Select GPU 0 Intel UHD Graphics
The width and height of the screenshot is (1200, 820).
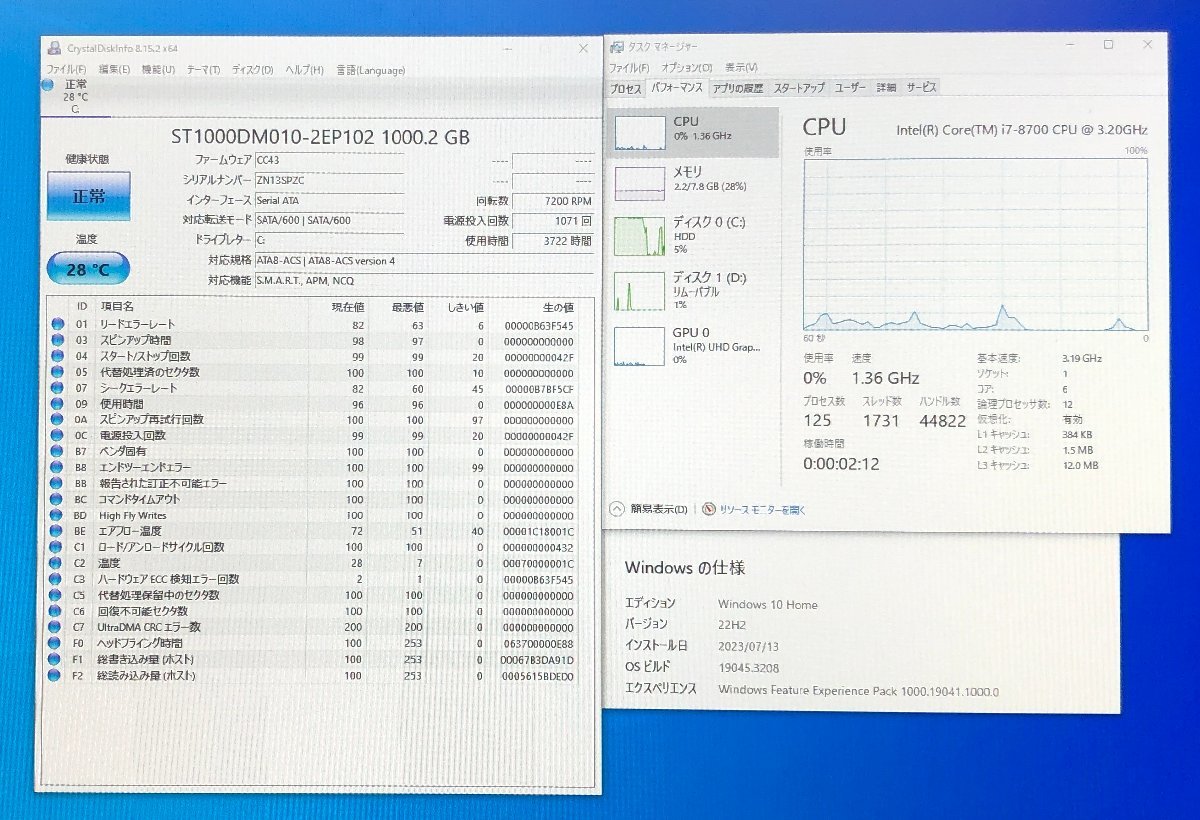tap(694, 345)
